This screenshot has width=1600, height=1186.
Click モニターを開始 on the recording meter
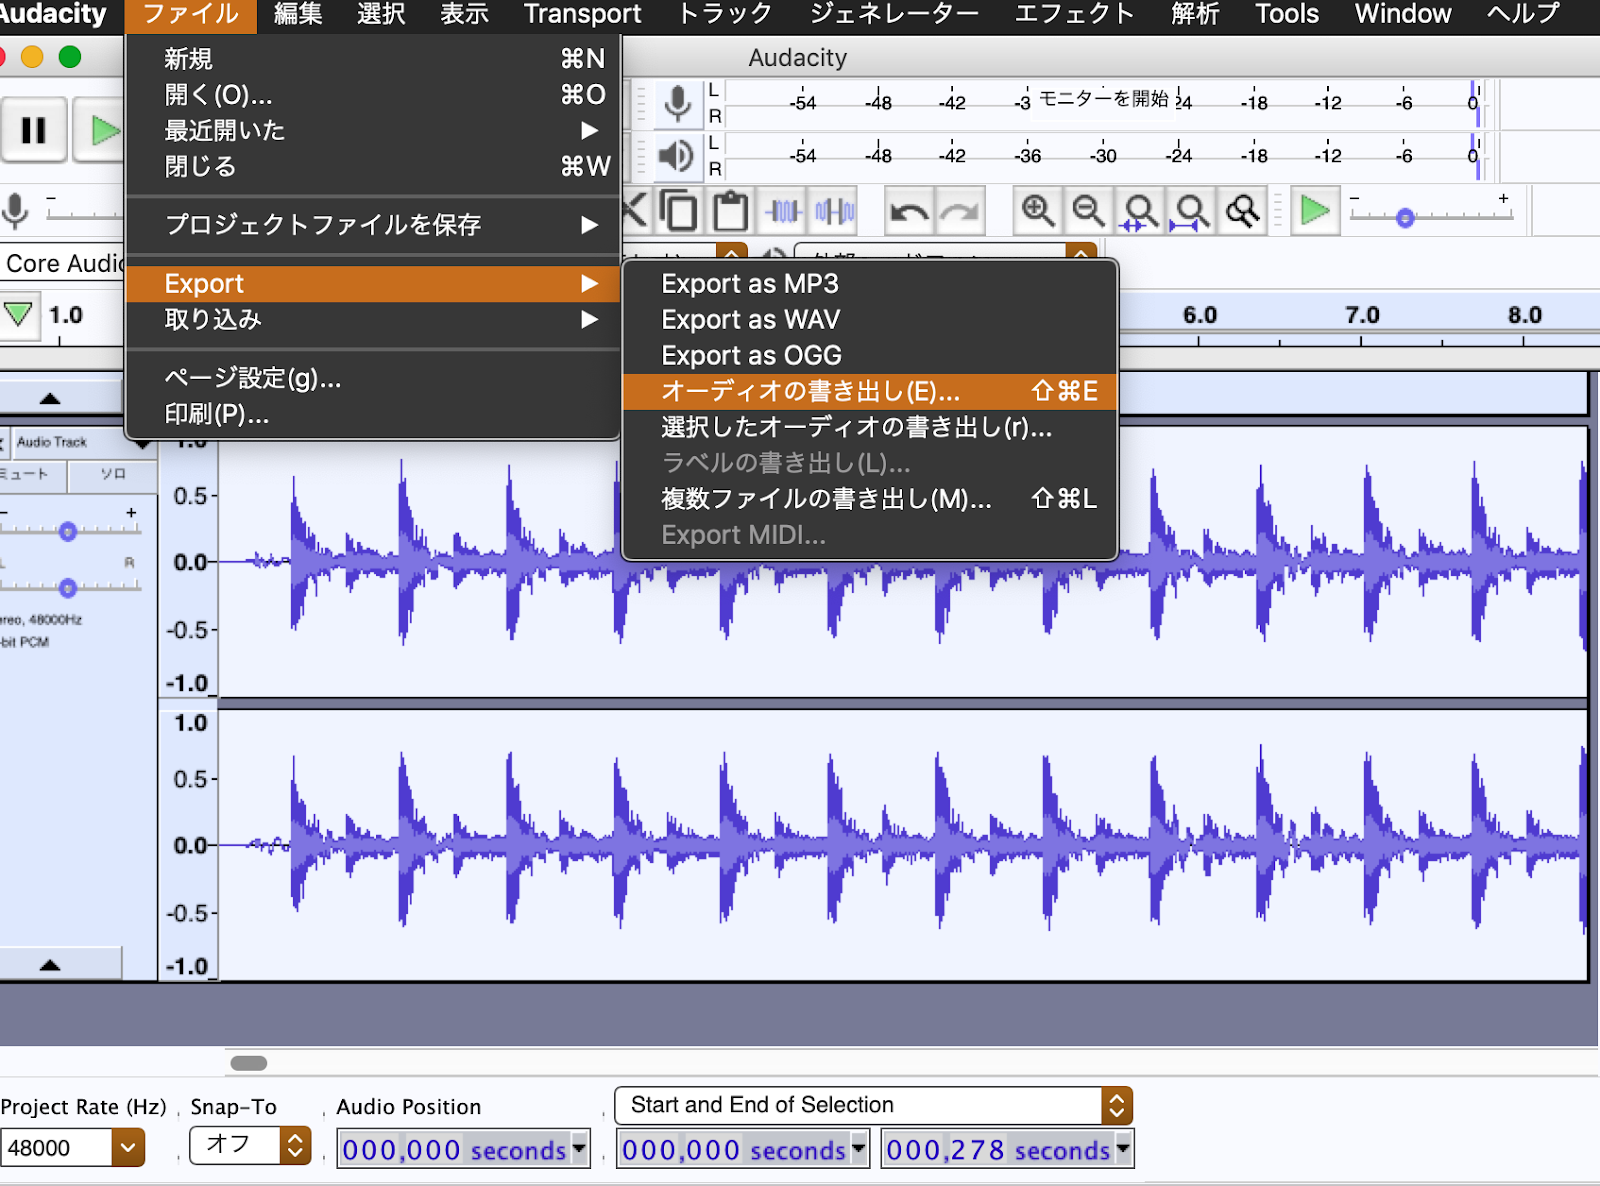coord(1103,98)
